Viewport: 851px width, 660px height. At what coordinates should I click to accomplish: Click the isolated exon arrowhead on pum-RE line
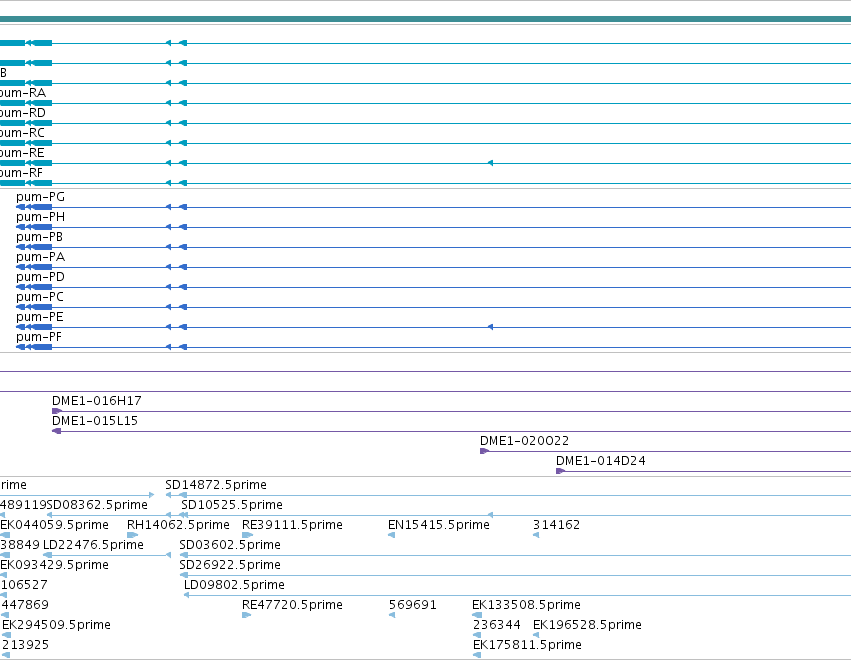(490, 163)
